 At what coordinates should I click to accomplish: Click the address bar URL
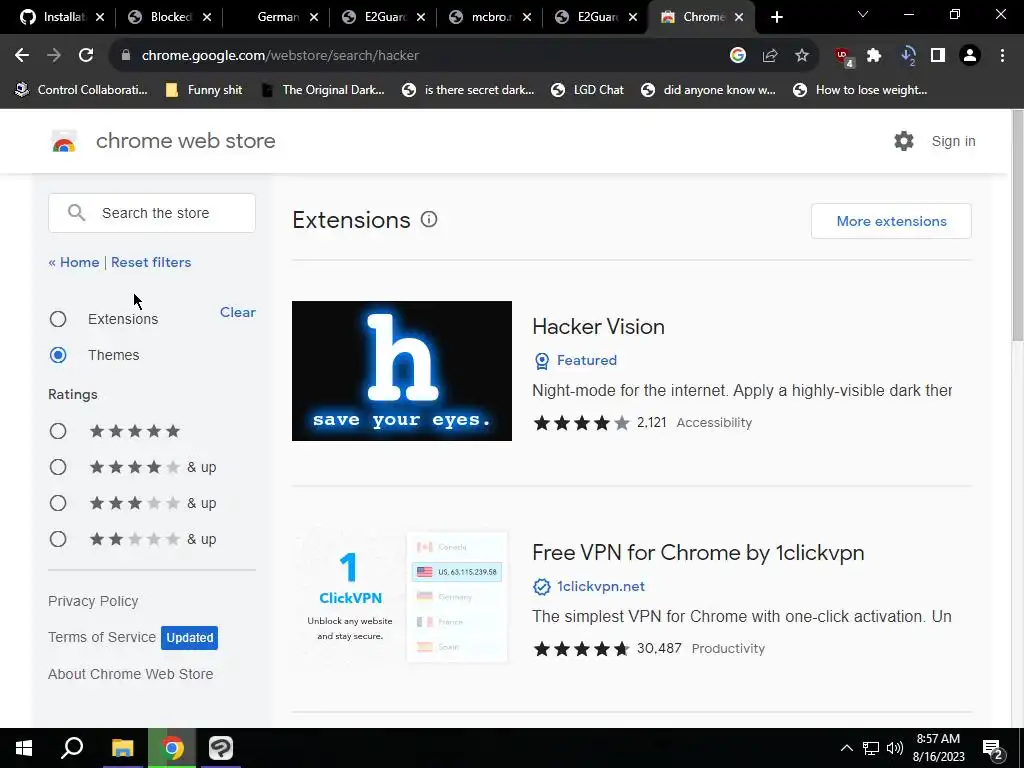pyautogui.click(x=280, y=56)
